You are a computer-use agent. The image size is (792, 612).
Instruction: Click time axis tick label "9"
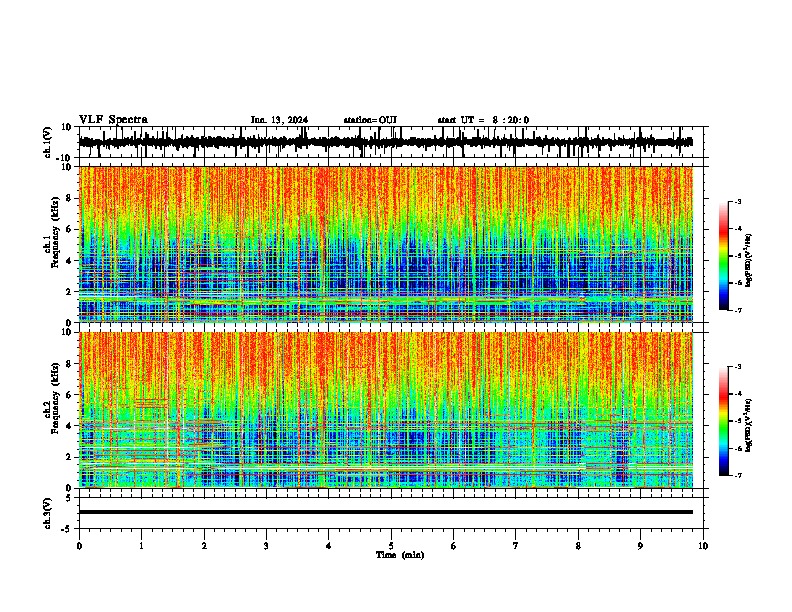point(640,546)
